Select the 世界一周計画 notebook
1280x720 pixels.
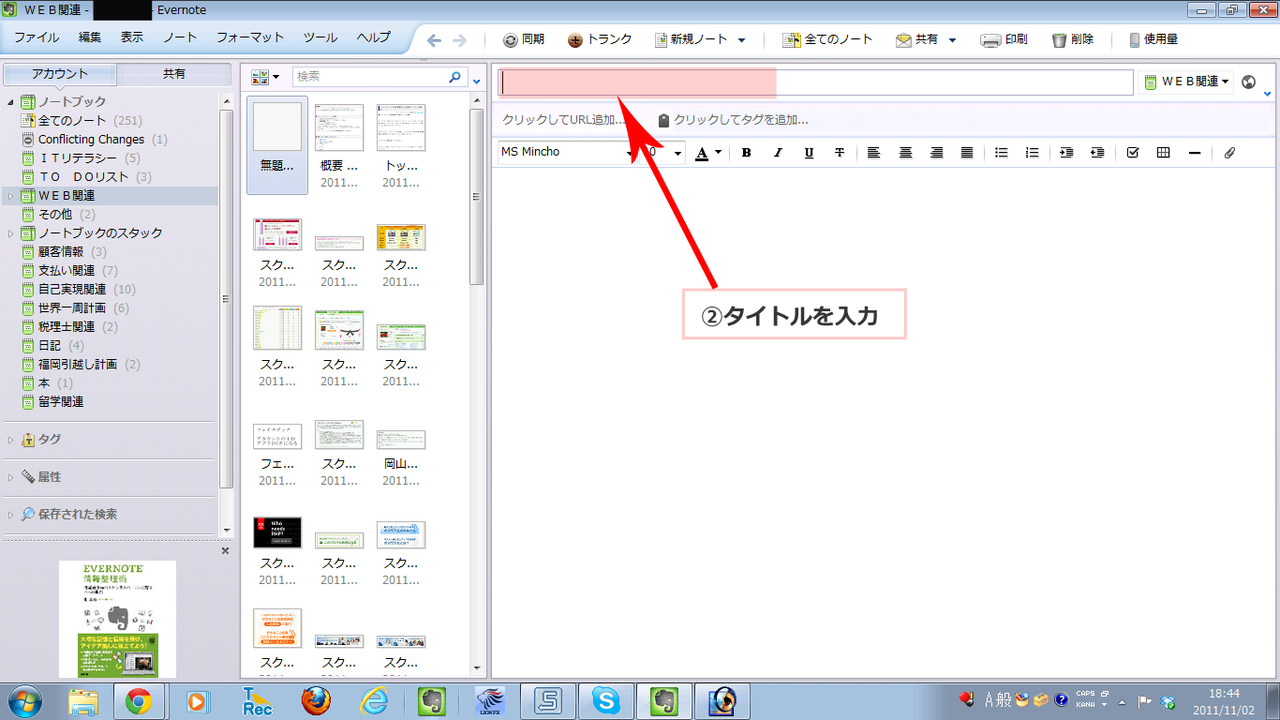(71, 309)
